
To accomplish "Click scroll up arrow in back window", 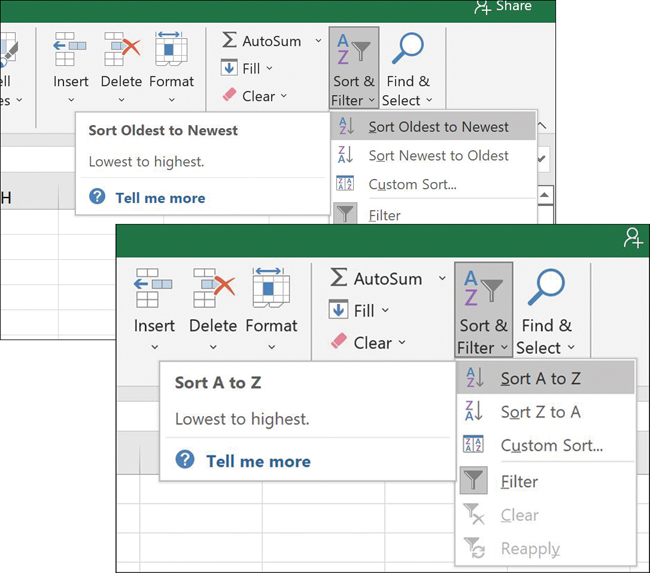I will click(545, 195).
